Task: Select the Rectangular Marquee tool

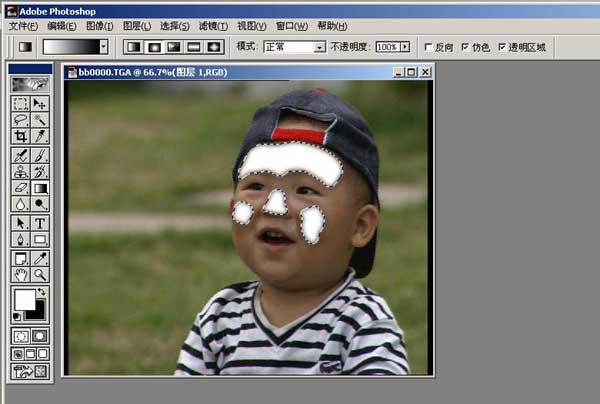Action: tap(21, 104)
